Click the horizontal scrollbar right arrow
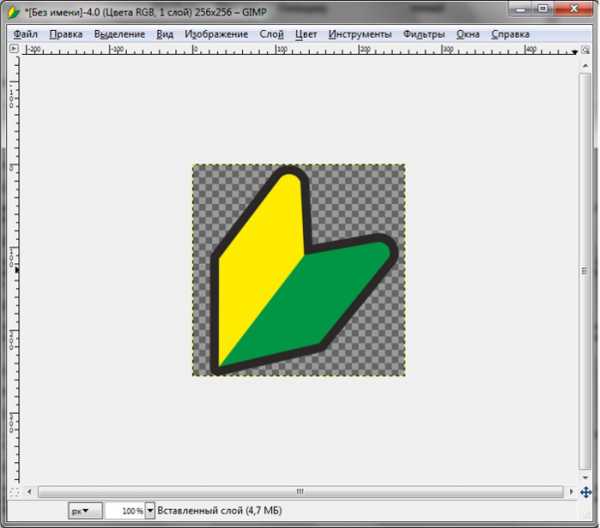This screenshot has height=528, width=600. (x=571, y=492)
